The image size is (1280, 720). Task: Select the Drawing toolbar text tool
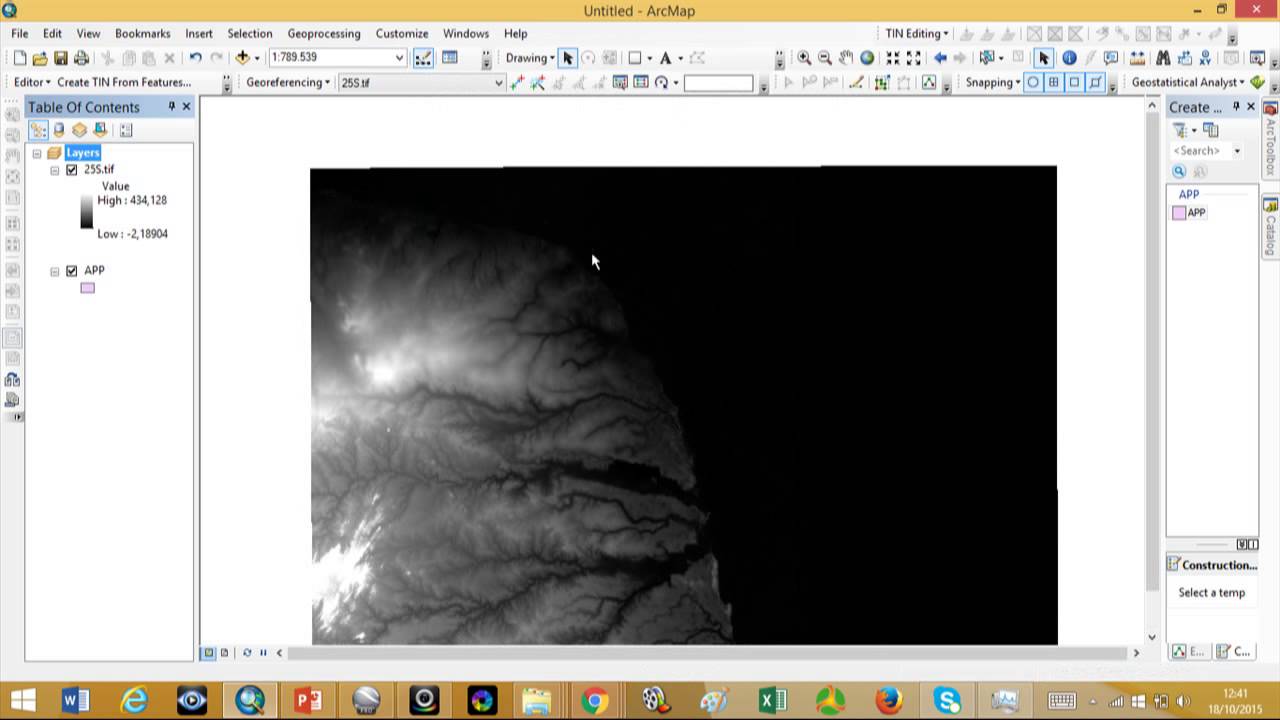pyautogui.click(x=665, y=58)
